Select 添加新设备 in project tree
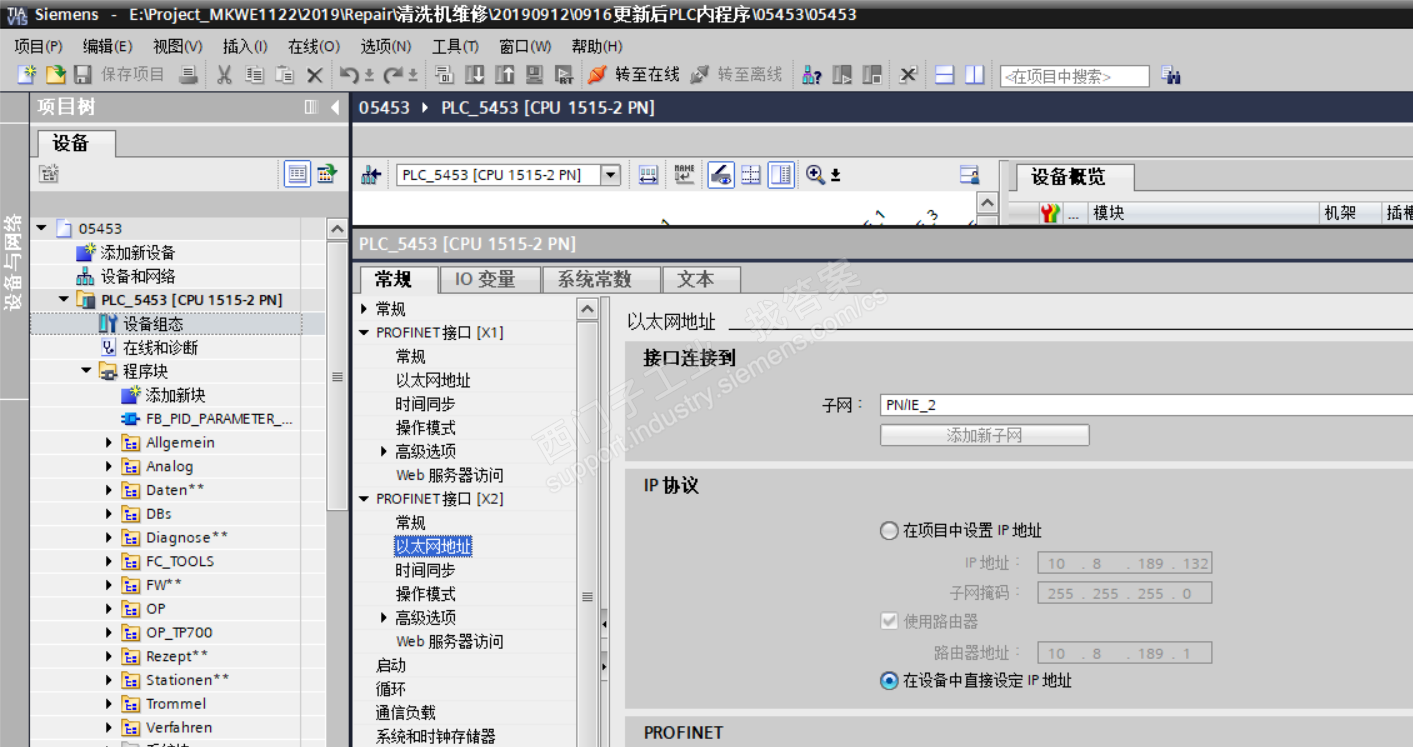The height and width of the screenshot is (747, 1413). (x=138, y=253)
